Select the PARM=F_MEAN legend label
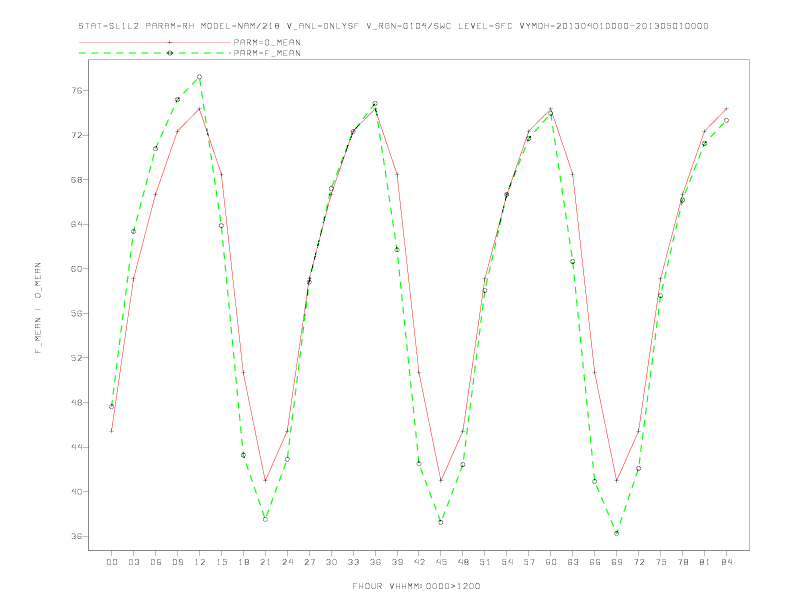This screenshot has height=612, width=792. click(267, 53)
